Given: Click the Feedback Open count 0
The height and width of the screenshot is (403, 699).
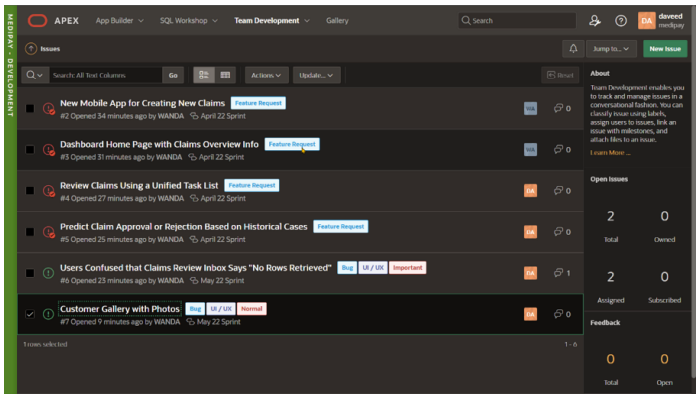Looking at the screenshot, I should pos(664,359).
